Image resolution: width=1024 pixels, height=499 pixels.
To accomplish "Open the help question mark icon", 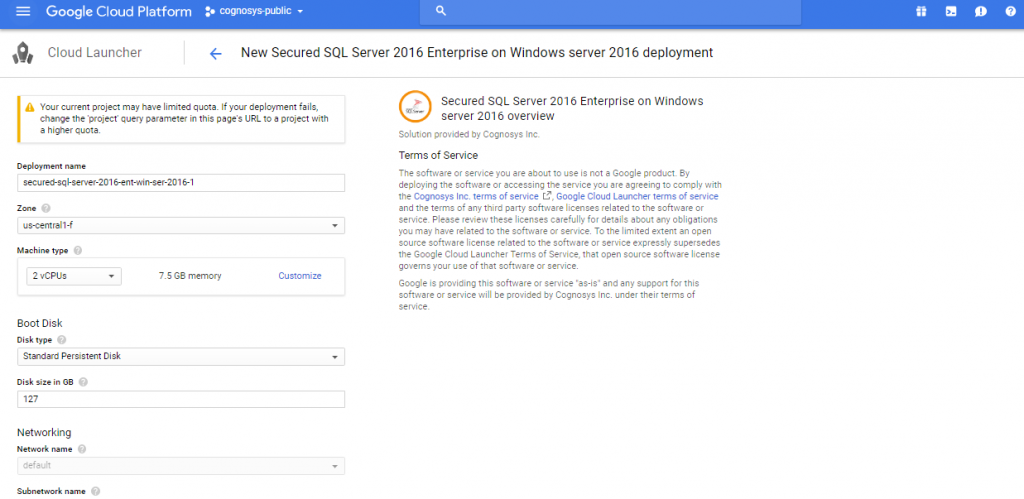I will pyautogui.click(x=1010, y=11).
